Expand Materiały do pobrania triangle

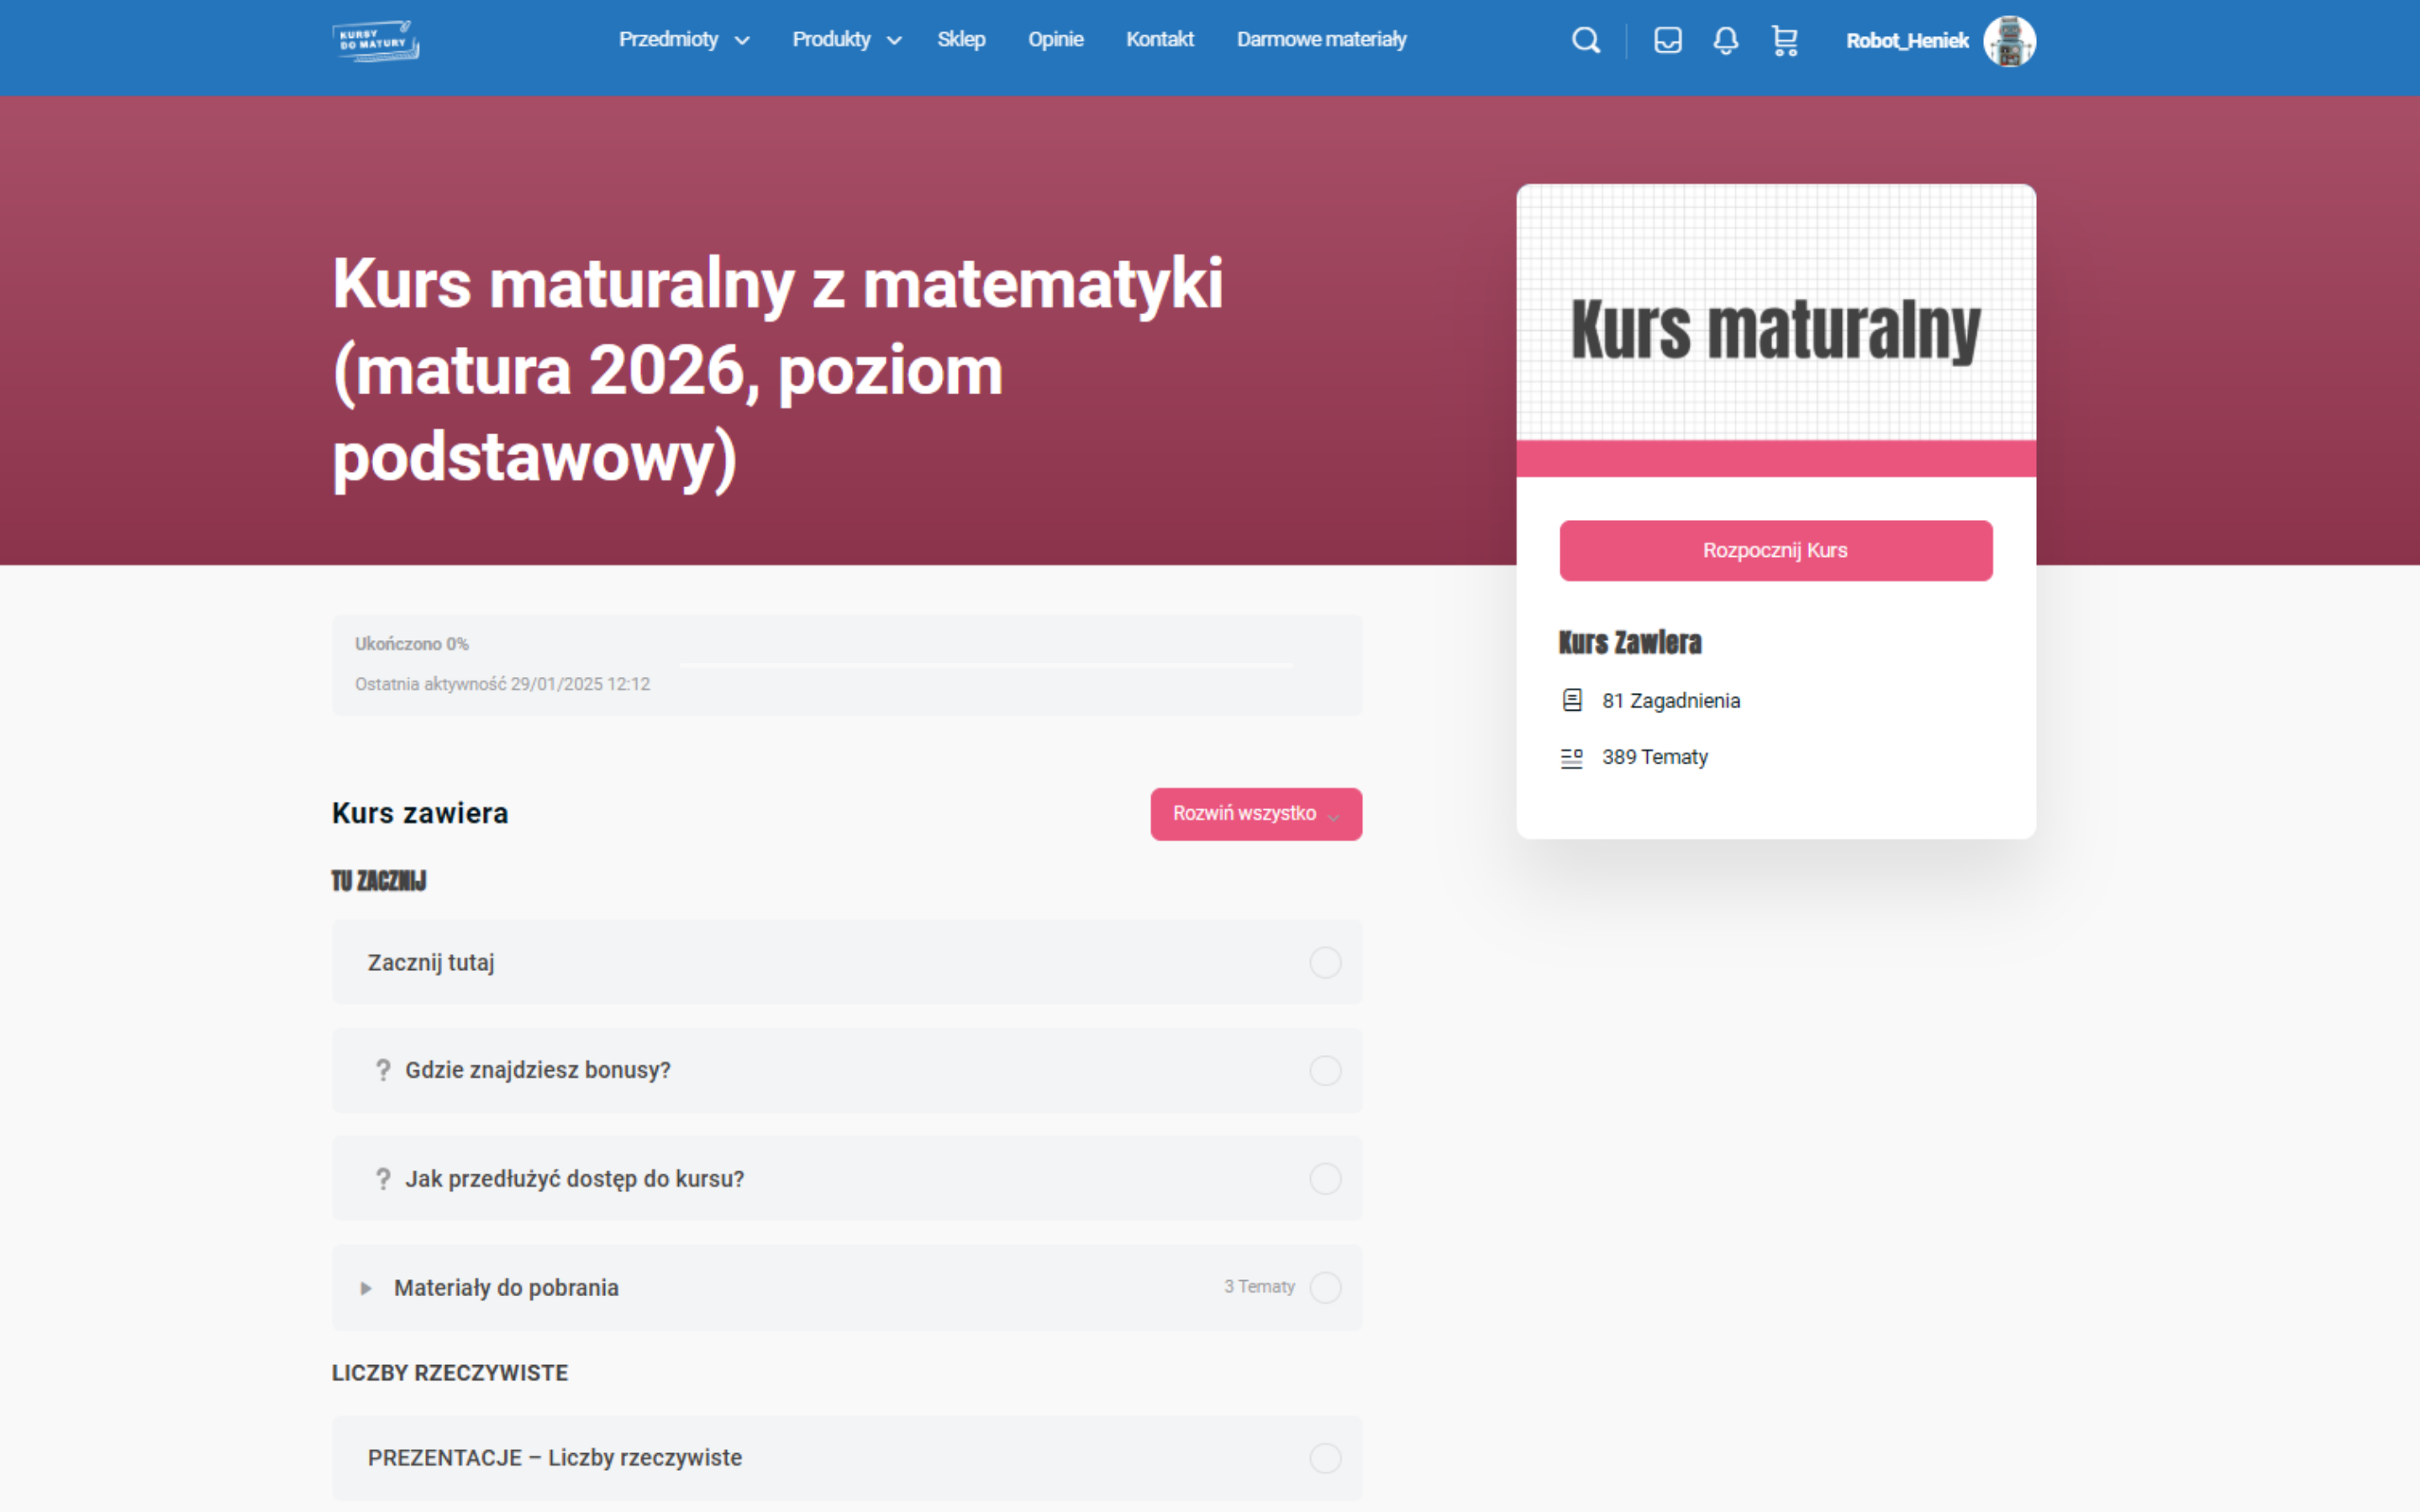[366, 1288]
